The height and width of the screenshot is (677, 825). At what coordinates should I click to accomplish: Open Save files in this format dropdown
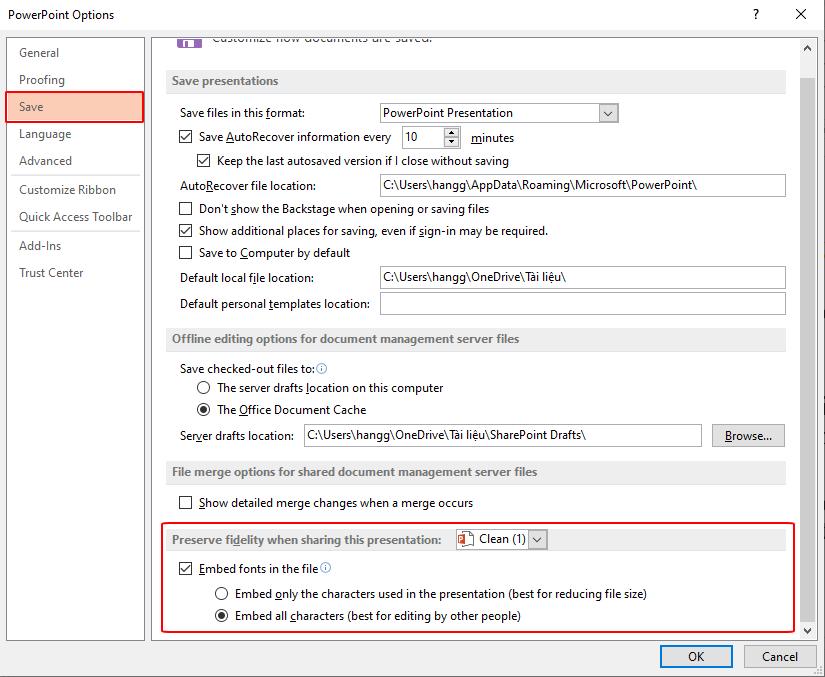coord(608,113)
